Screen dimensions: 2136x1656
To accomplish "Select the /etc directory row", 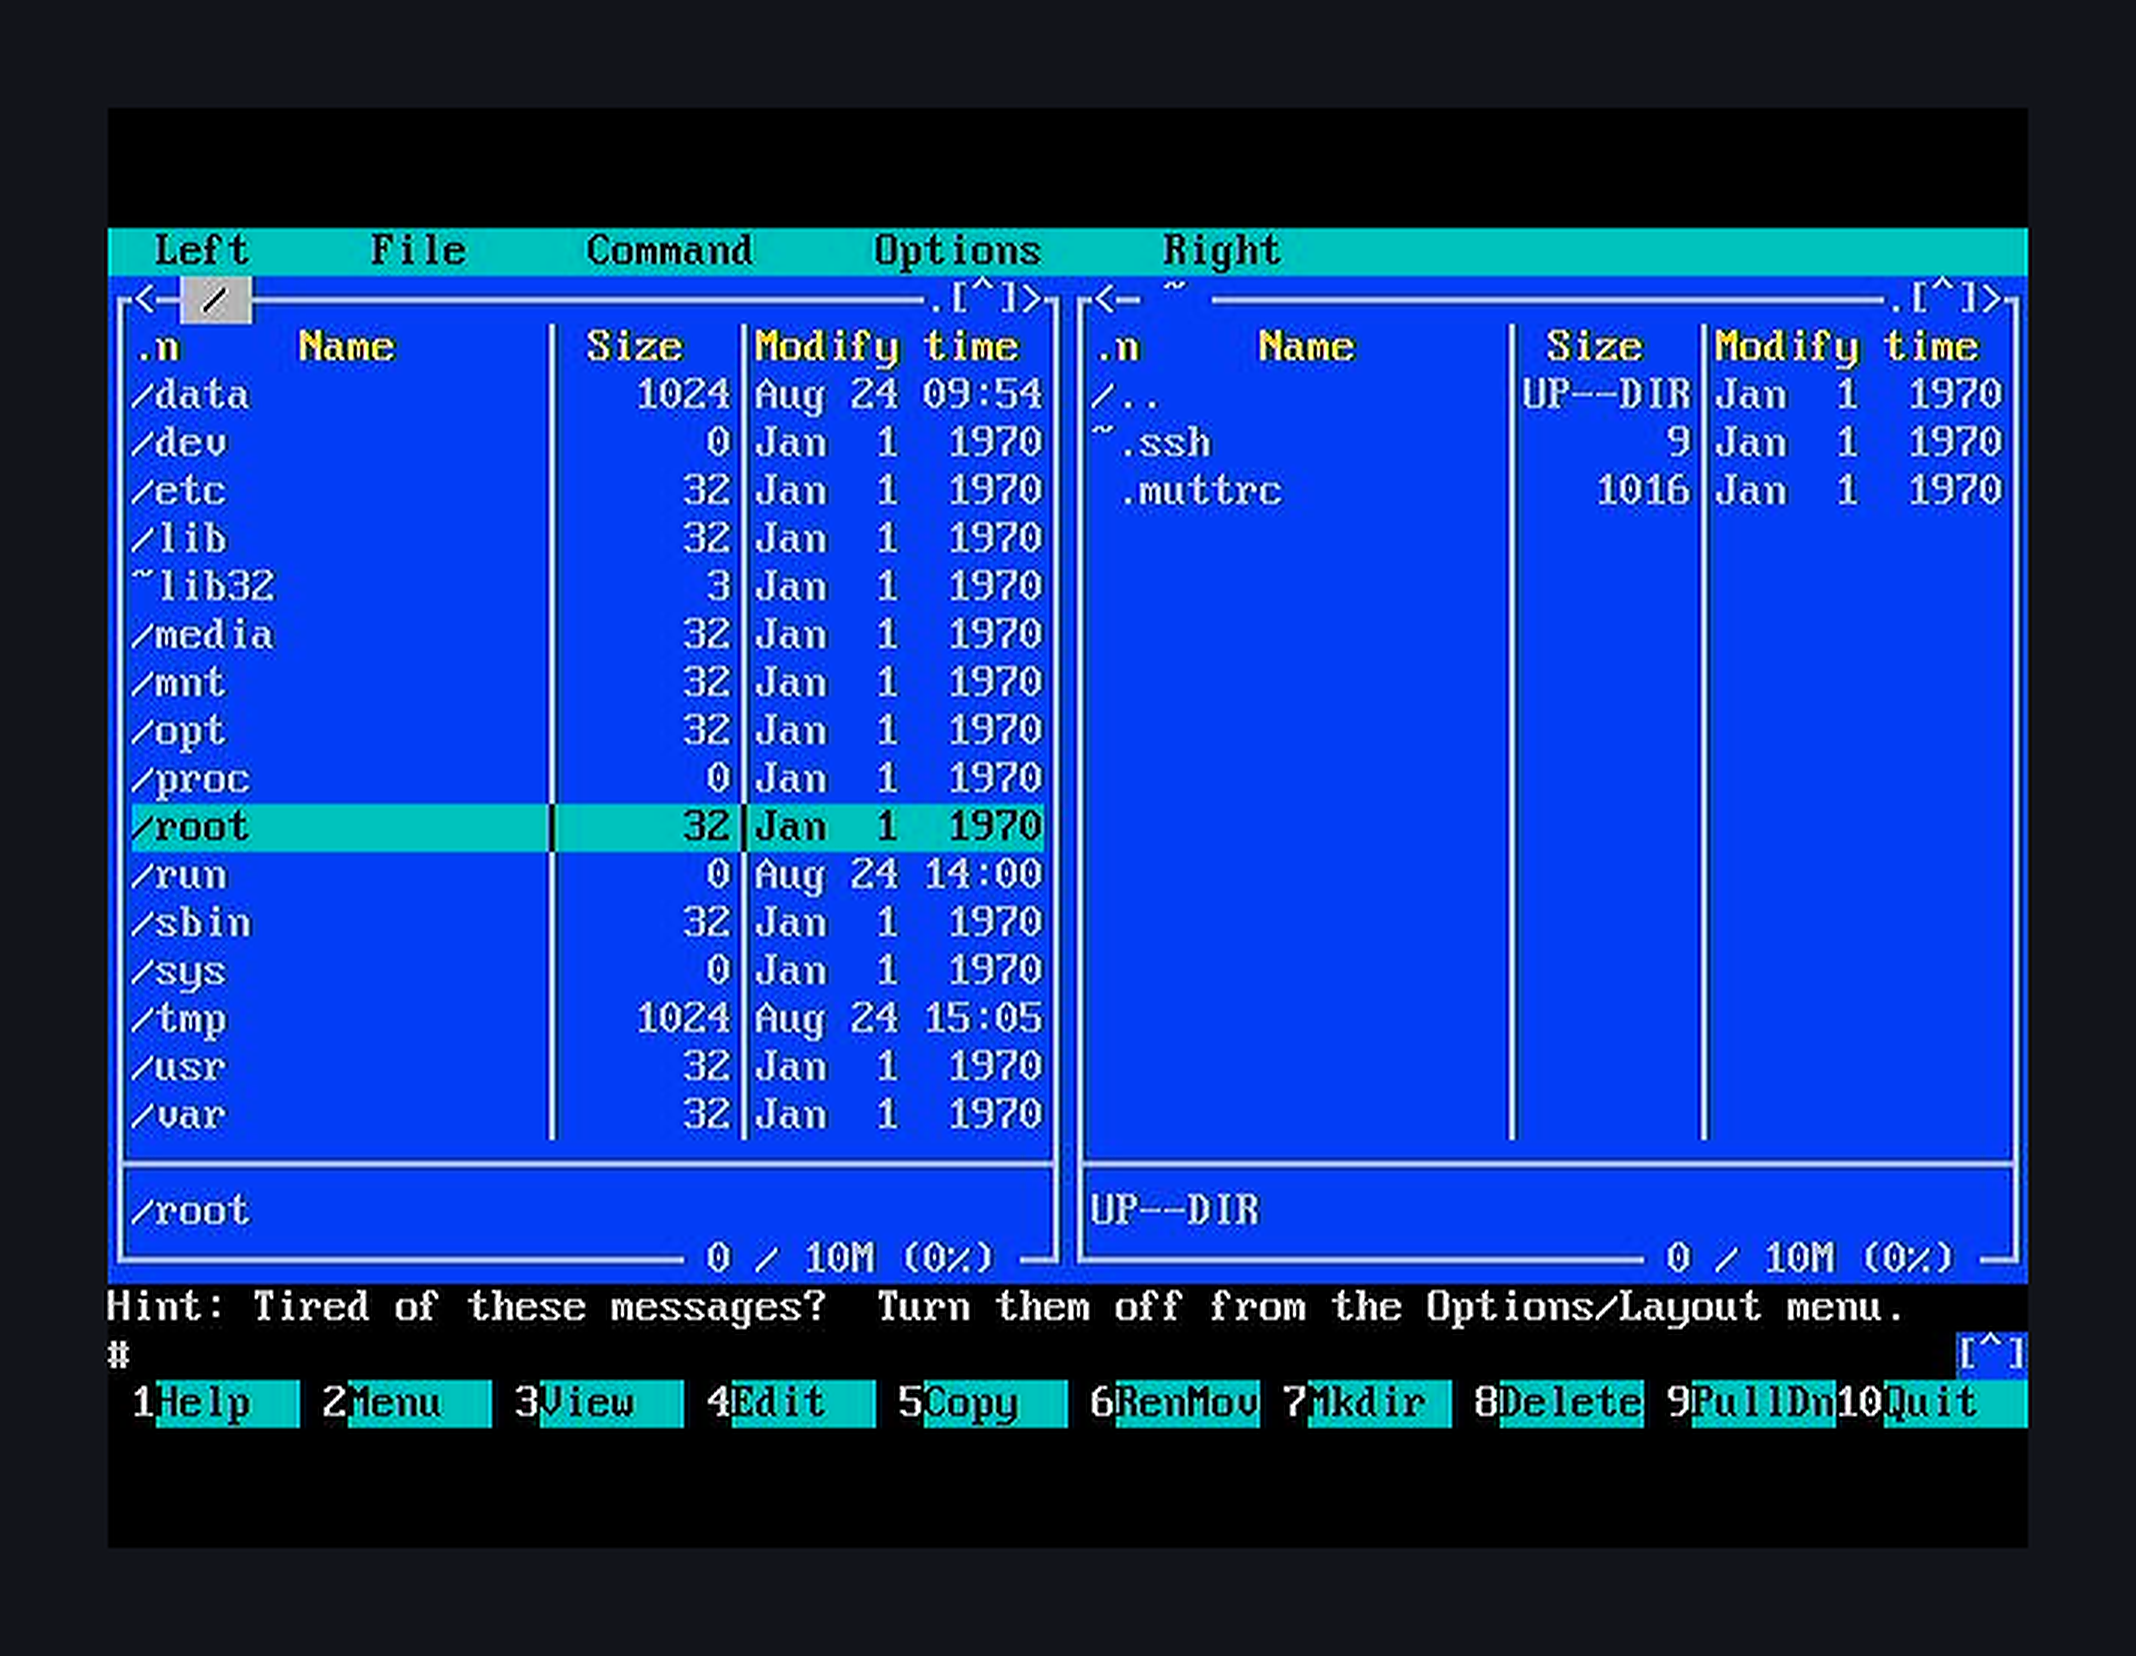I will click(x=588, y=491).
